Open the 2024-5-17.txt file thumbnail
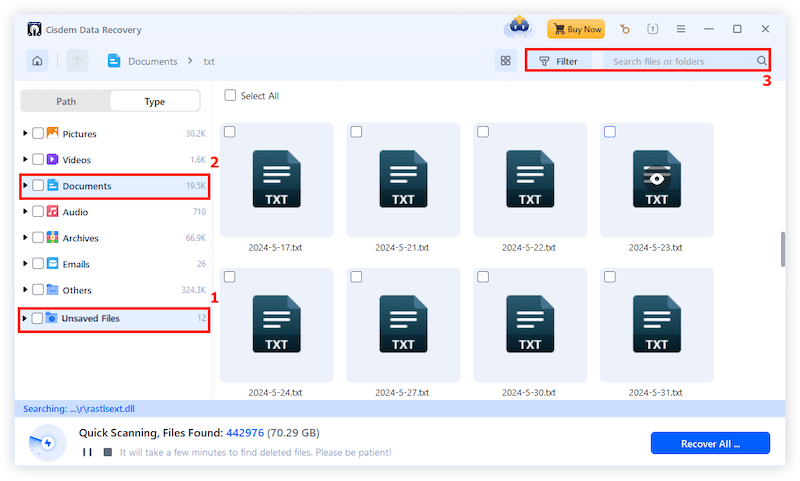This screenshot has width=800, height=481. click(x=277, y=180)
